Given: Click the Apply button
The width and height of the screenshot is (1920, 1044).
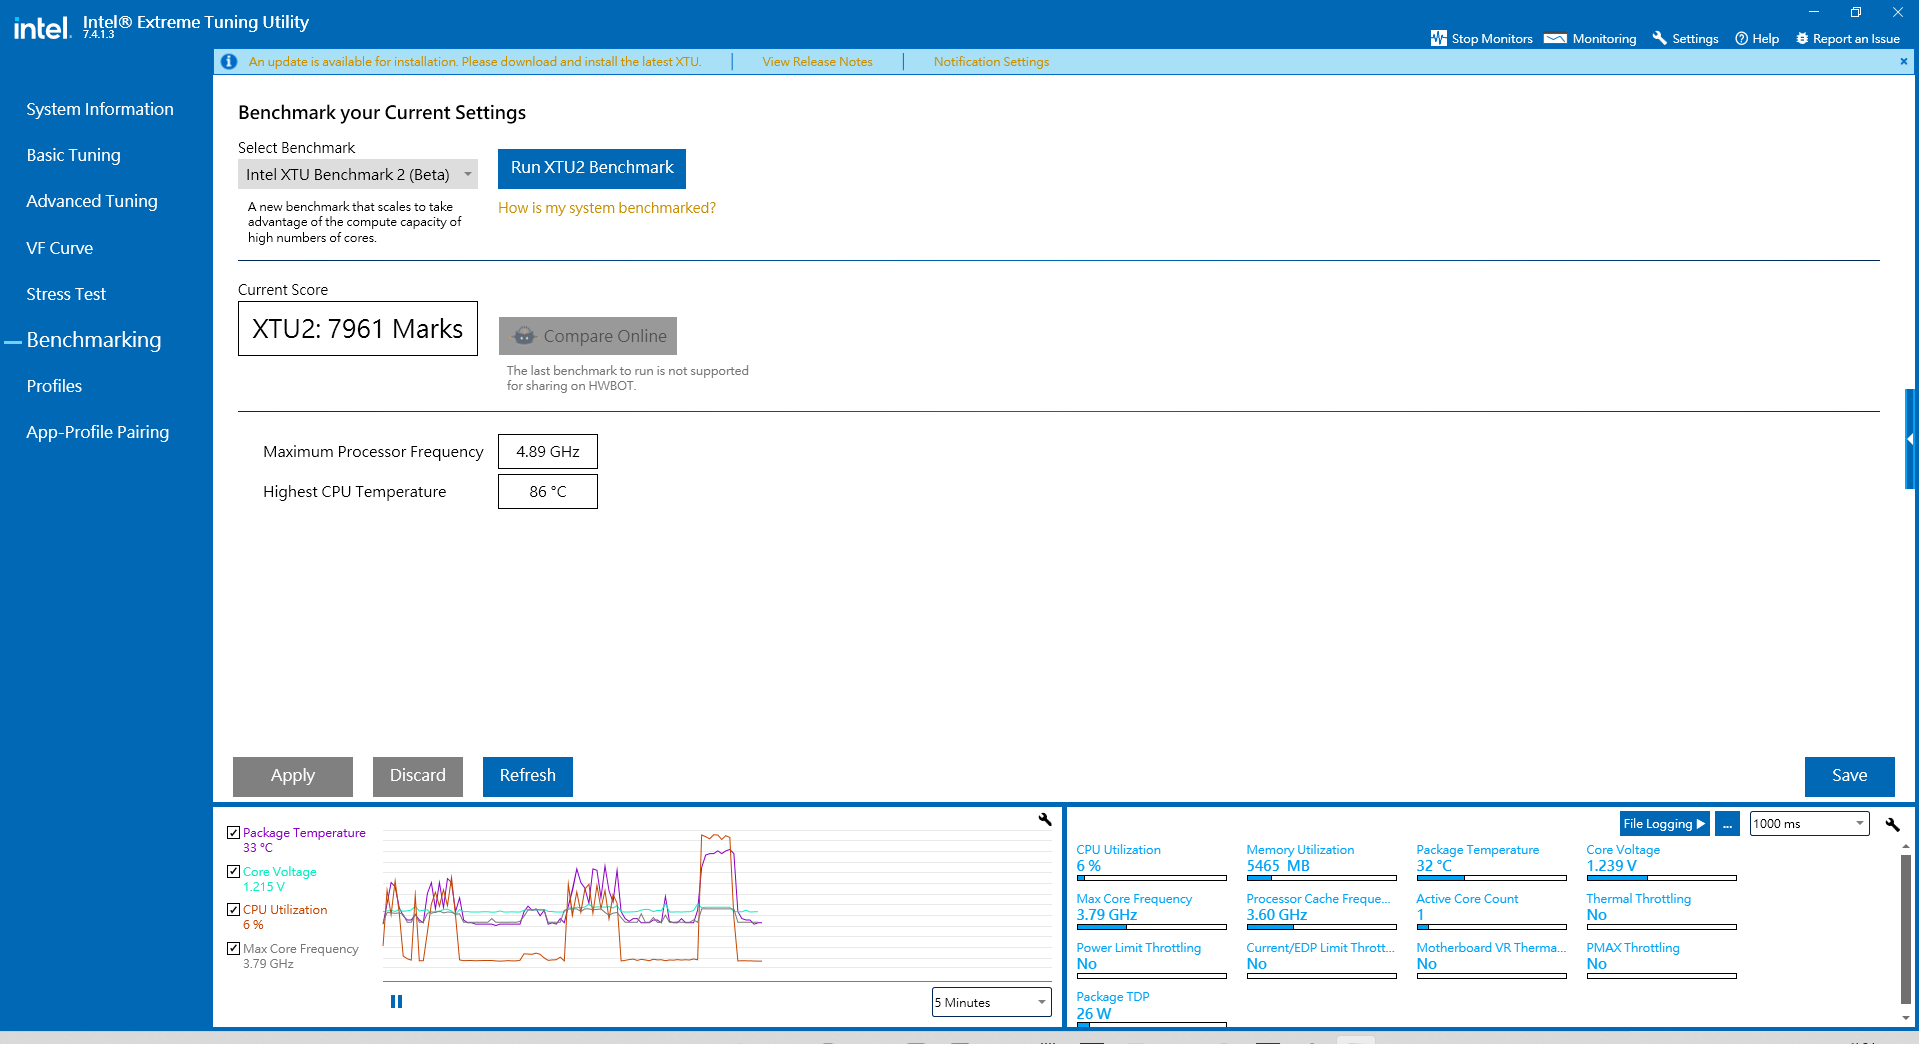Looking at the screenshot, I should (x=293, y=776).
